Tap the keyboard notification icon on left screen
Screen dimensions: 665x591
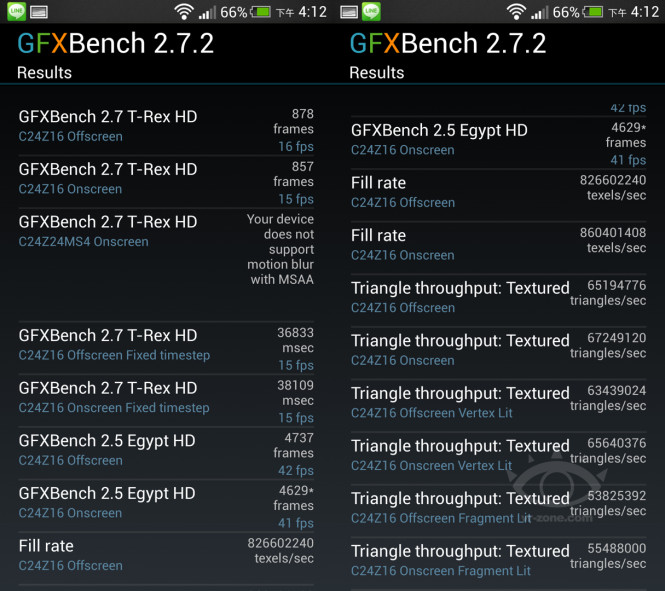pos(39,12)
